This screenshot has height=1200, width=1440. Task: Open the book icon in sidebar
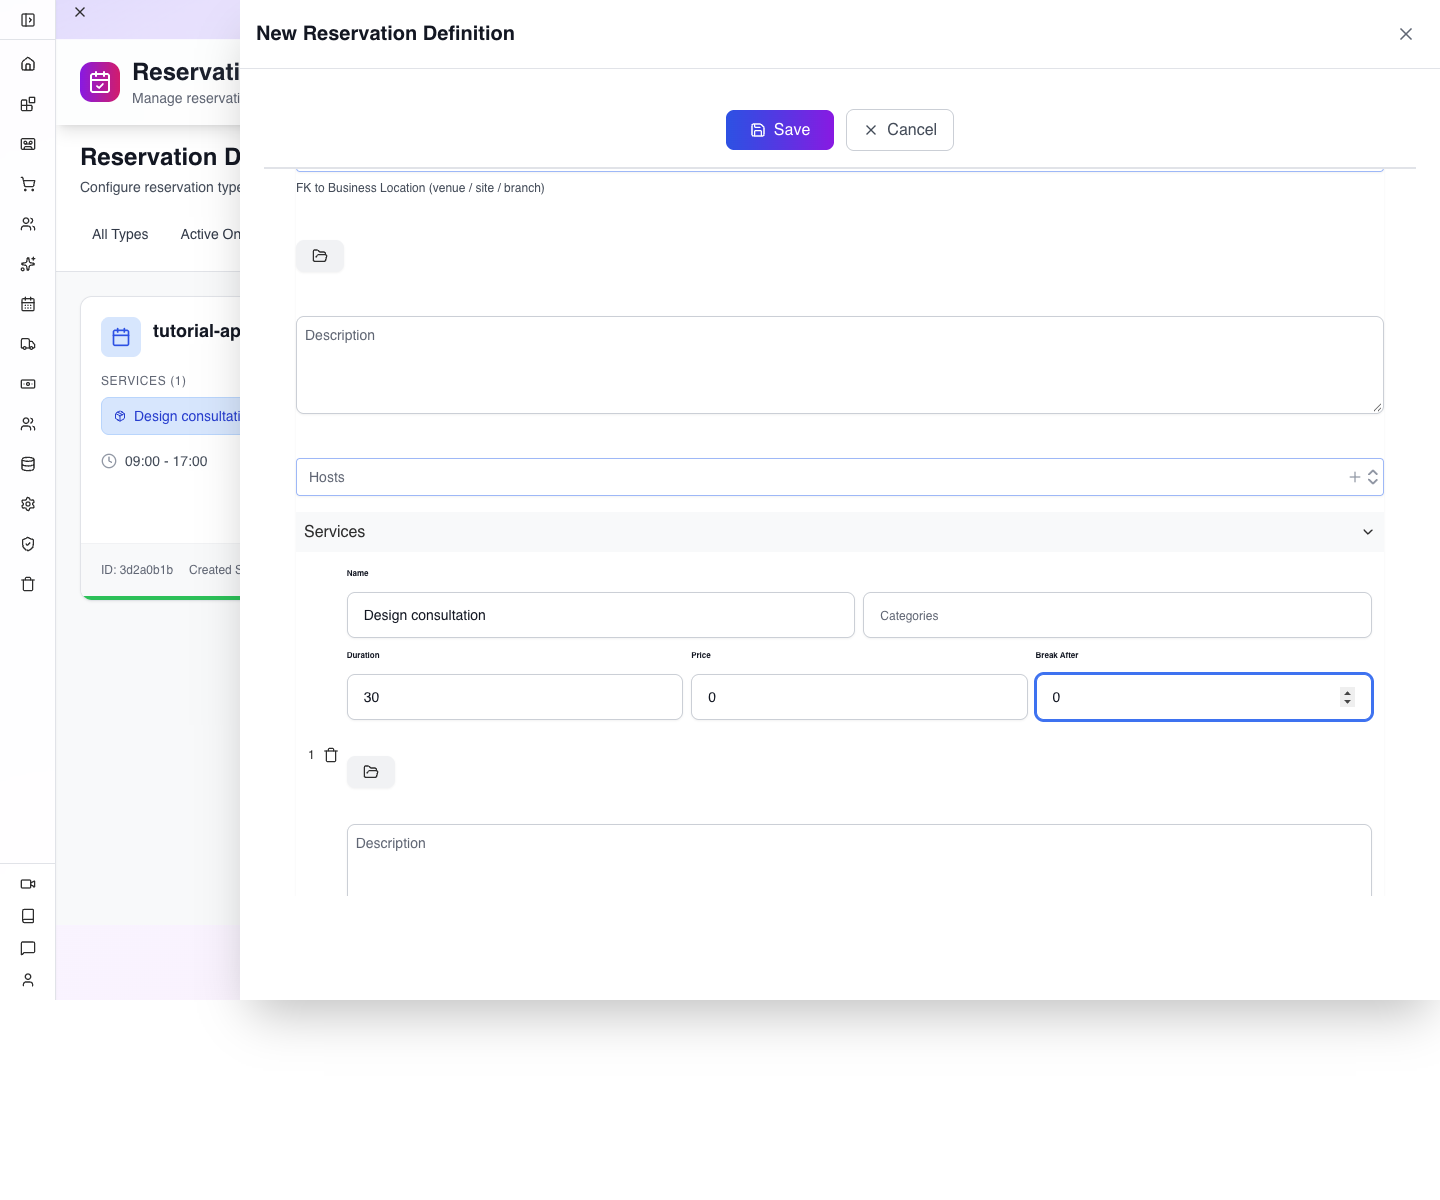[28, 916]
